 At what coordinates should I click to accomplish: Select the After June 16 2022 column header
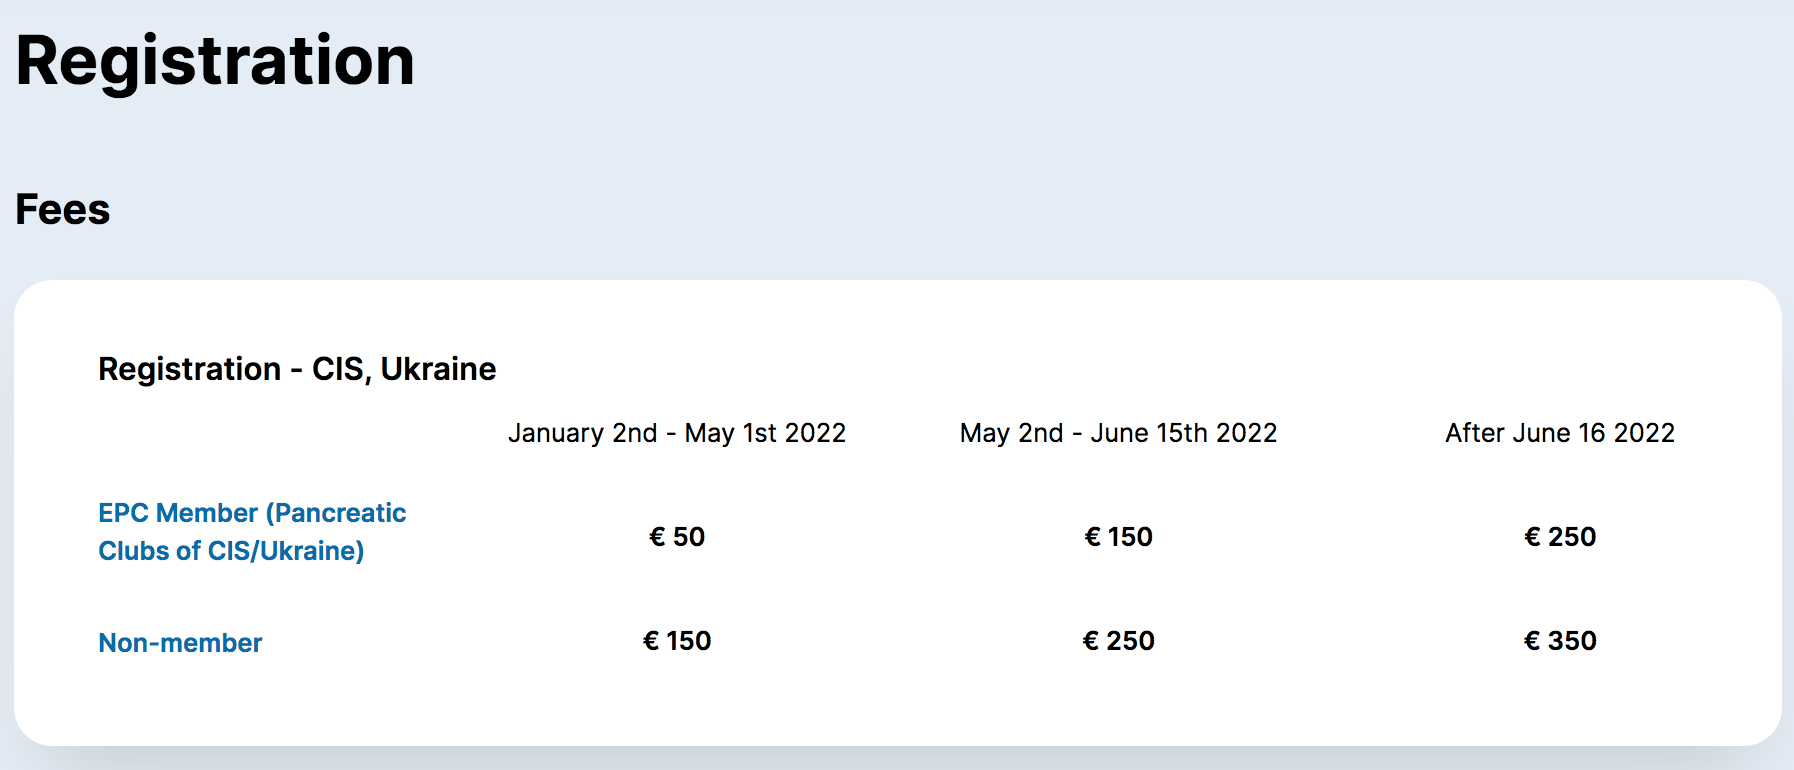tap(1560, 433)
